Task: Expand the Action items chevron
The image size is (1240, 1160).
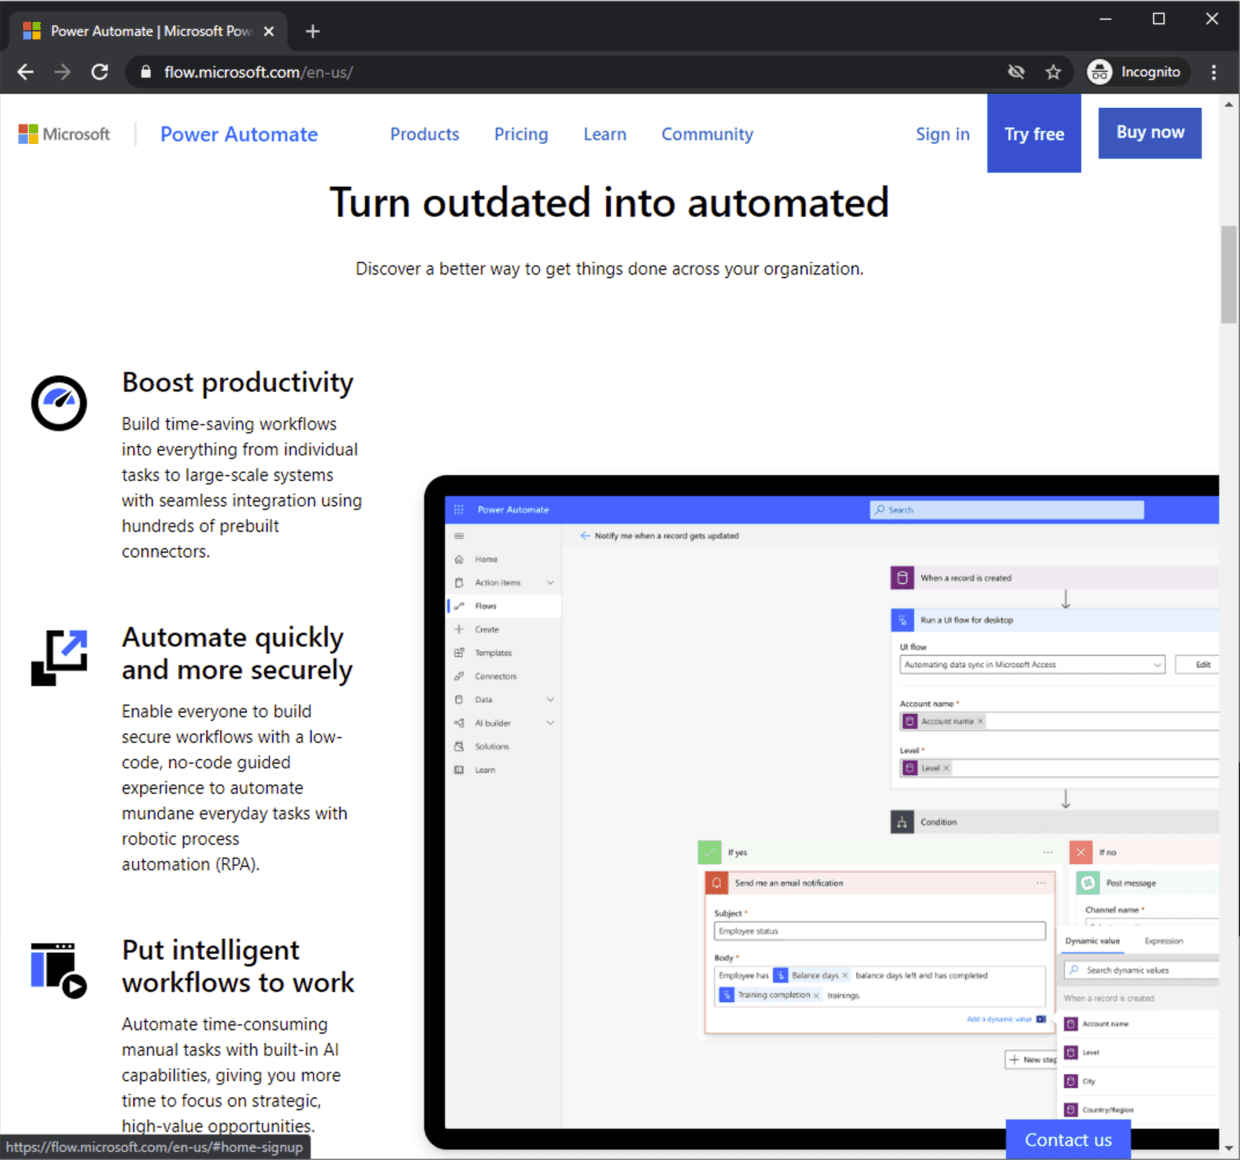Action: coord(550,583)
